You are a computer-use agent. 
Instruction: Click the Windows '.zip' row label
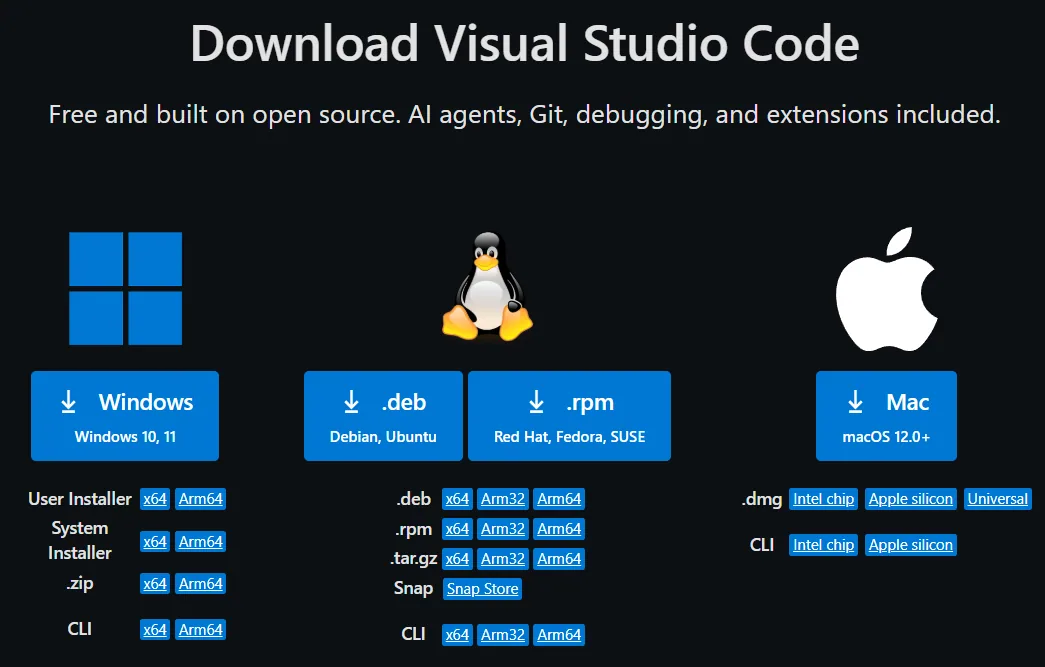[x=80, y=584]
